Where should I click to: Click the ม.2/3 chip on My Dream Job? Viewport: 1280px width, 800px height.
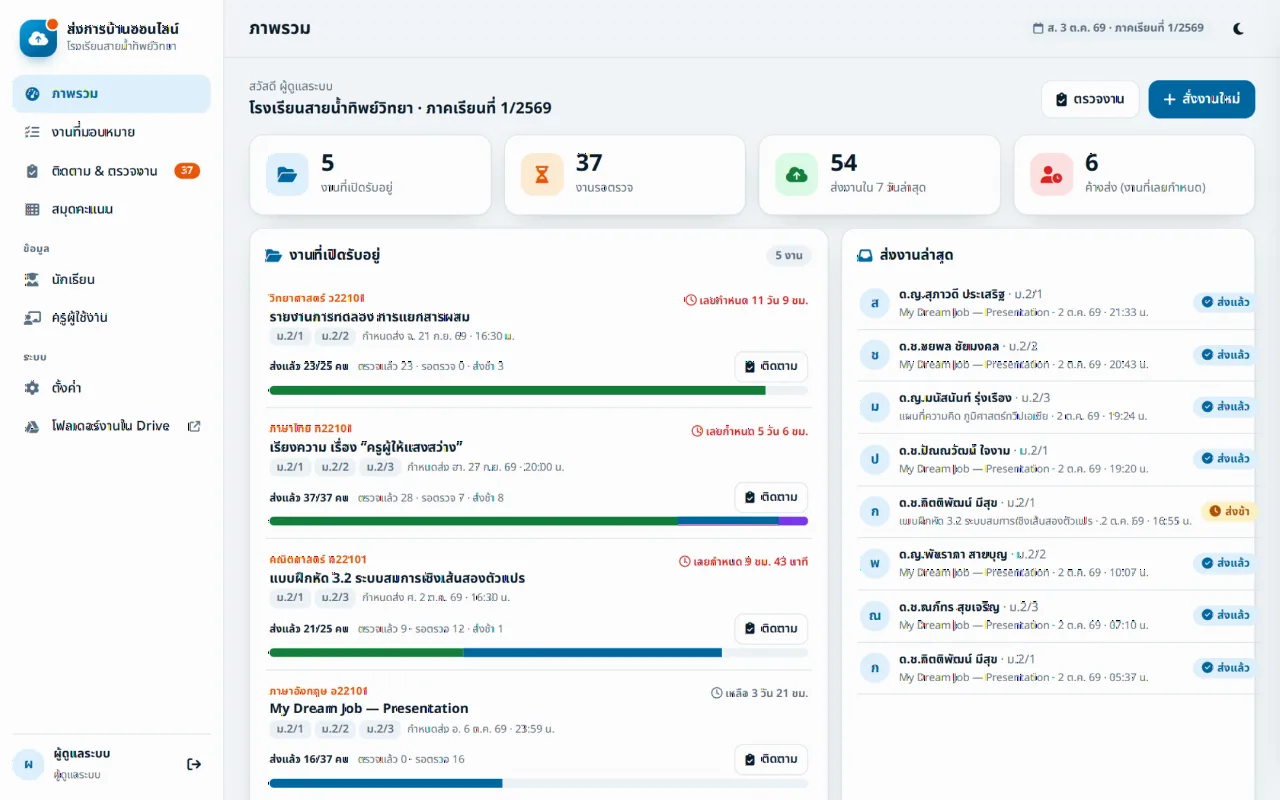tap(380, 729)
